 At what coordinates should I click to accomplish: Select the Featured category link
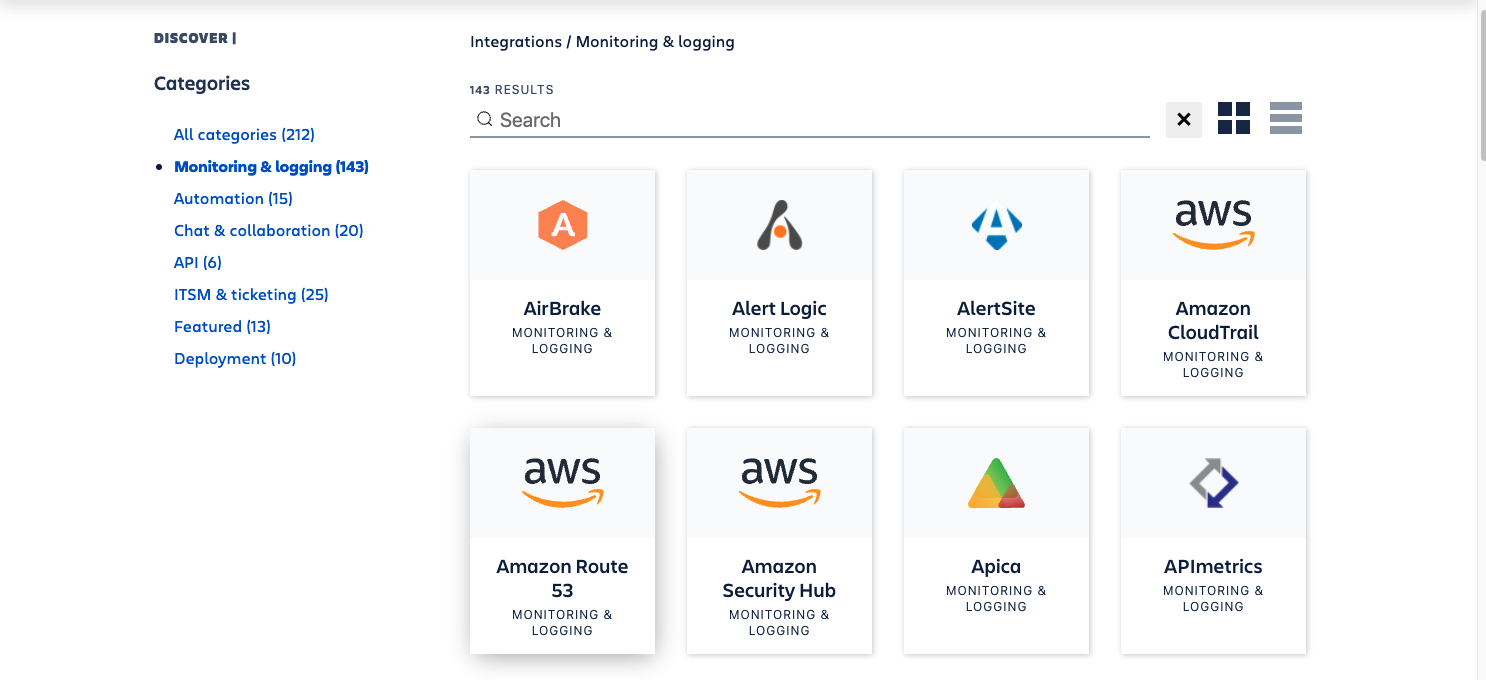[222, 326]
